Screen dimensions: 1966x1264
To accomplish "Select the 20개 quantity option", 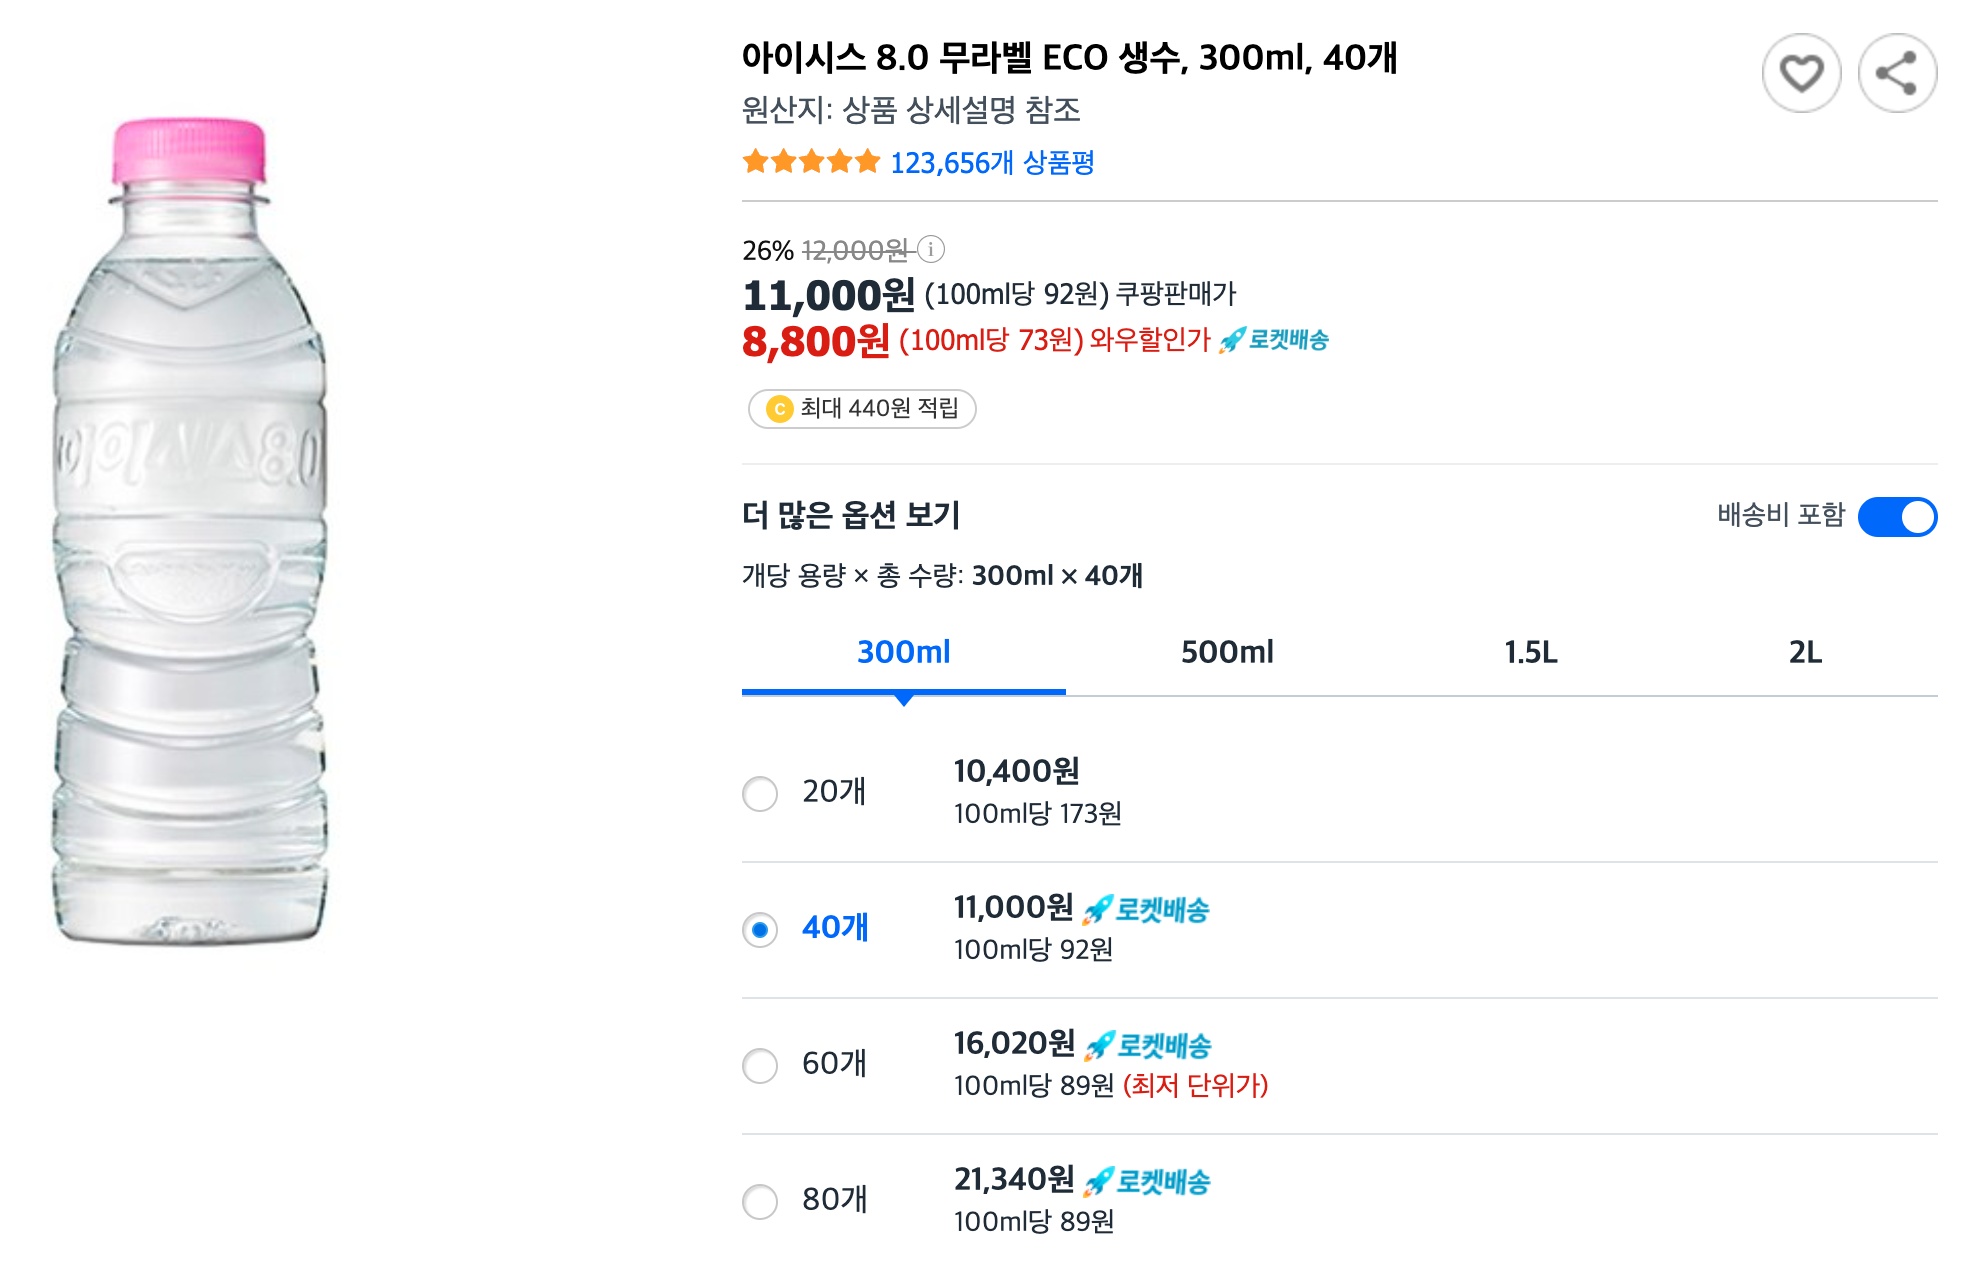I will [761, 794].
